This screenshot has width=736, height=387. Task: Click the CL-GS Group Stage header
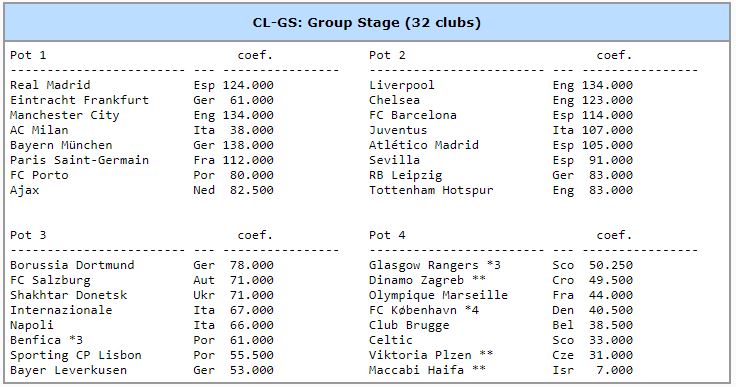pos(367,23)
